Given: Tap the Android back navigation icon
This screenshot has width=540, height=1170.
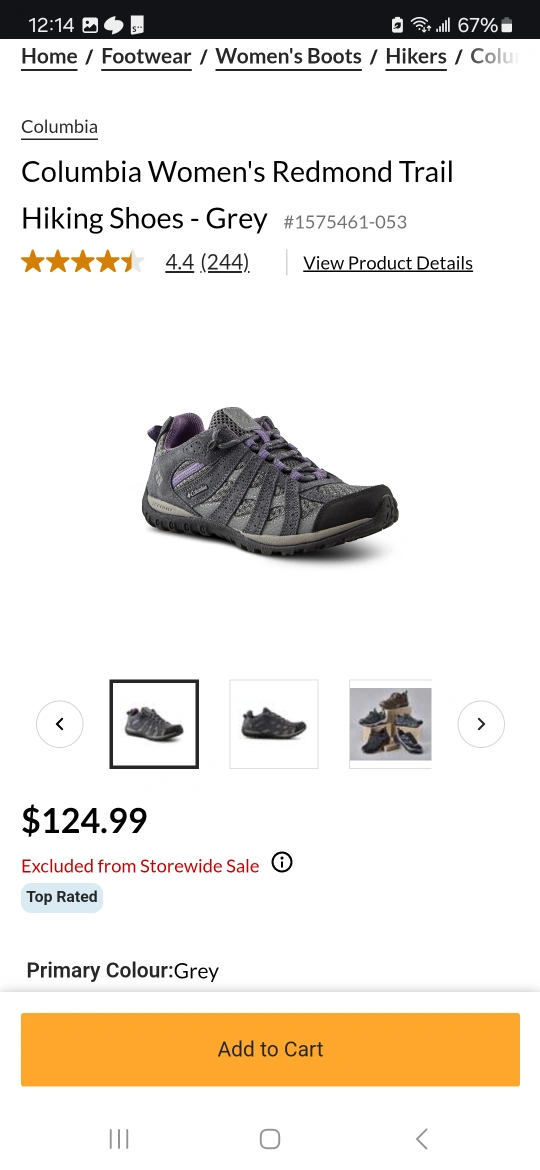Looking at the screenshot, I should click(421, 1139).
